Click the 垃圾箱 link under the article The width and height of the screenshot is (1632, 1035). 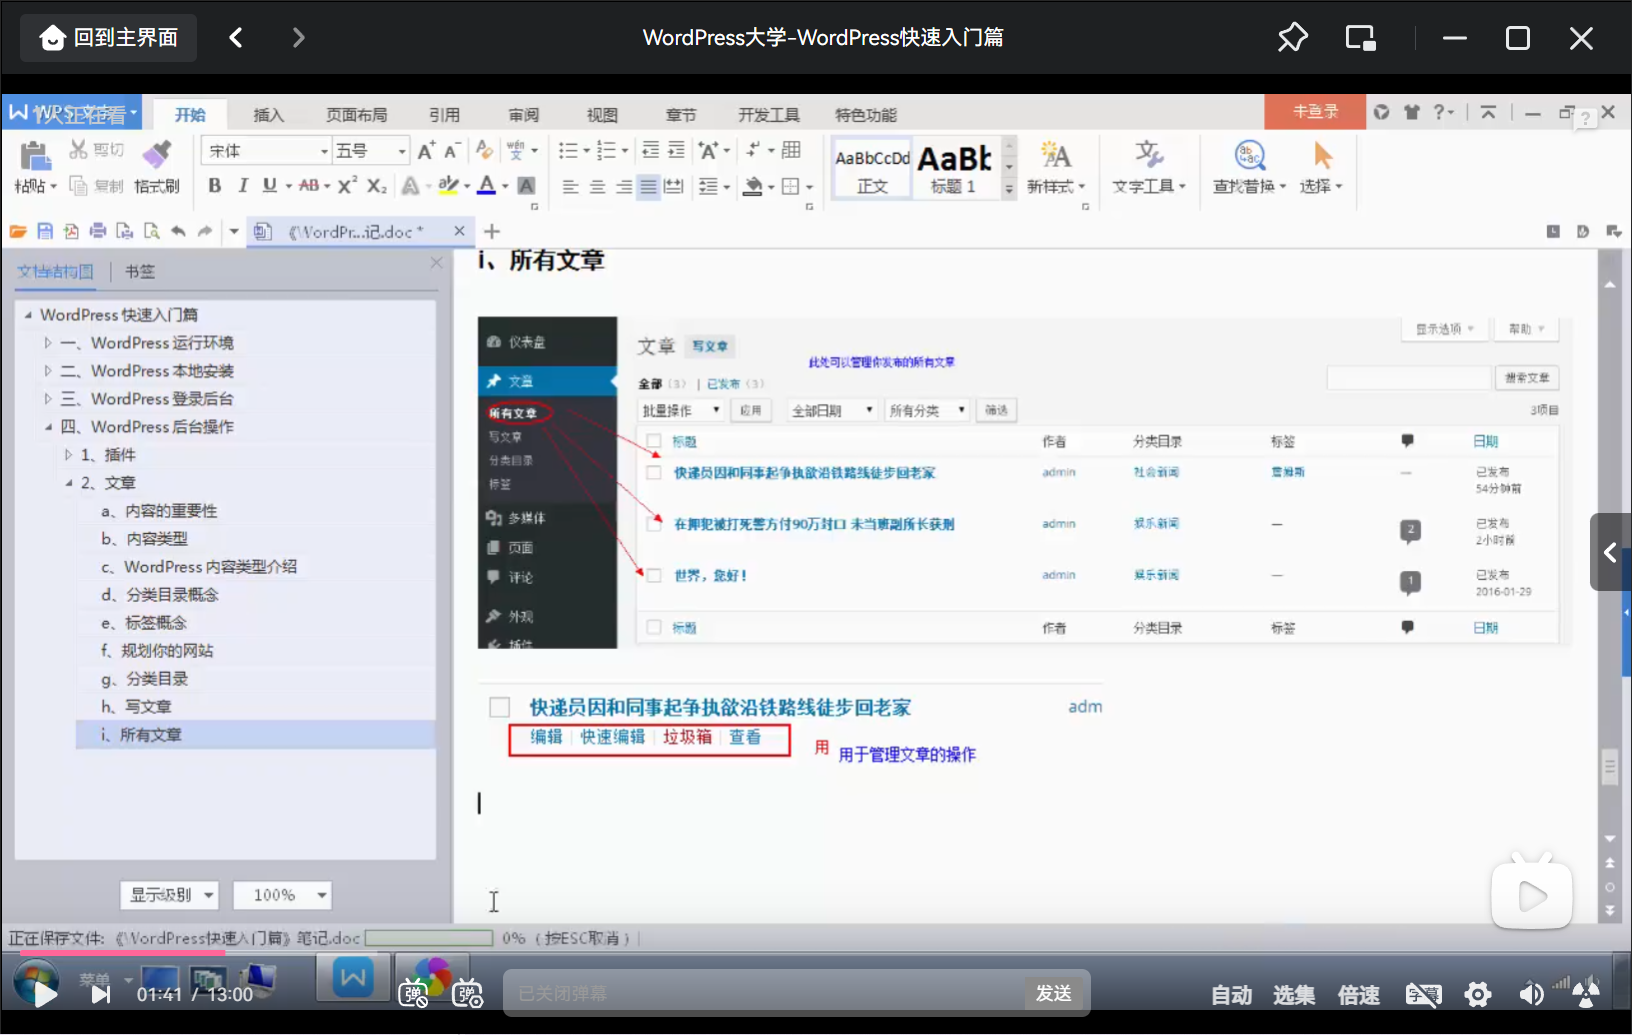687,737
